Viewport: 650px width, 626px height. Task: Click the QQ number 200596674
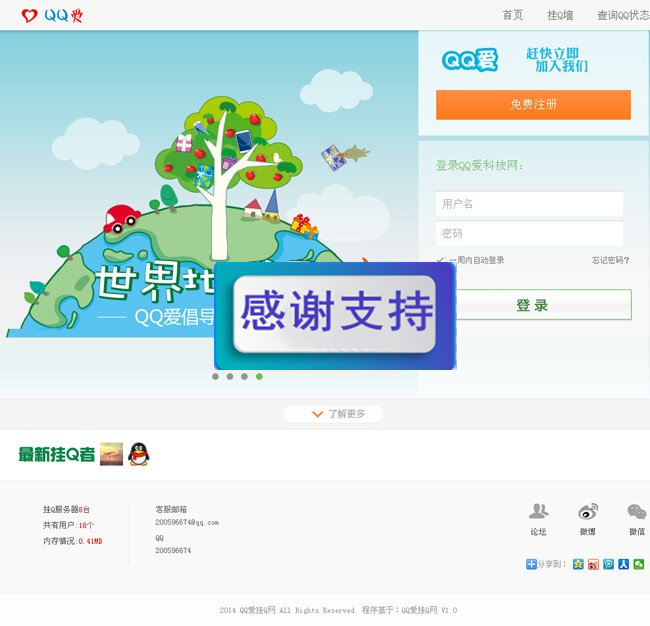tap(173, 551)
